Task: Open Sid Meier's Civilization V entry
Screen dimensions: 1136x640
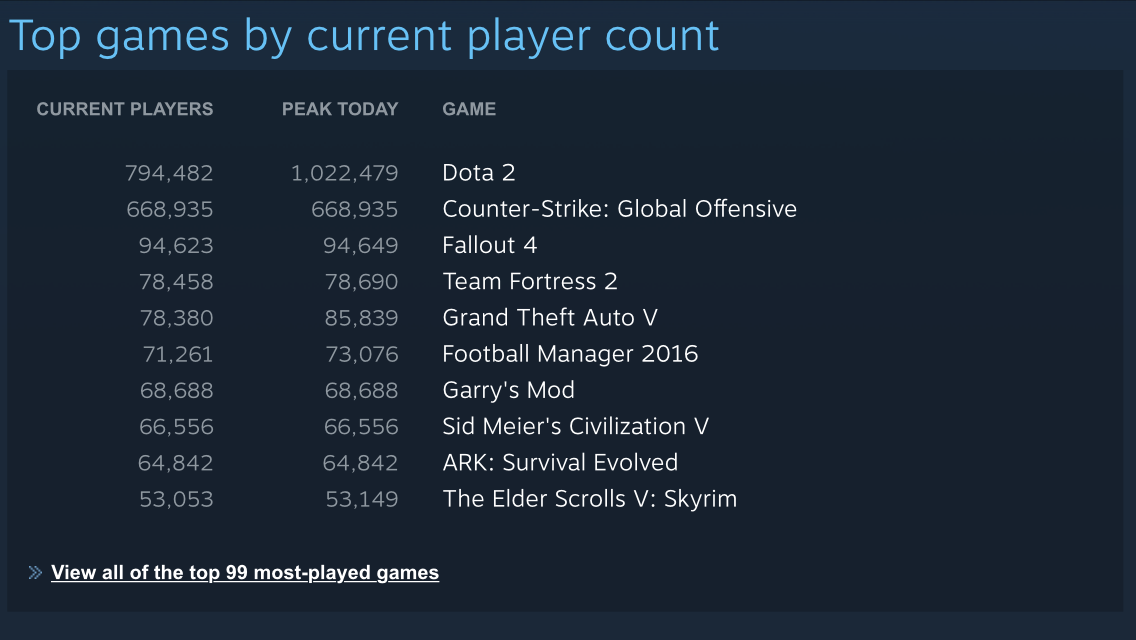Action: (x=576, y=426)
